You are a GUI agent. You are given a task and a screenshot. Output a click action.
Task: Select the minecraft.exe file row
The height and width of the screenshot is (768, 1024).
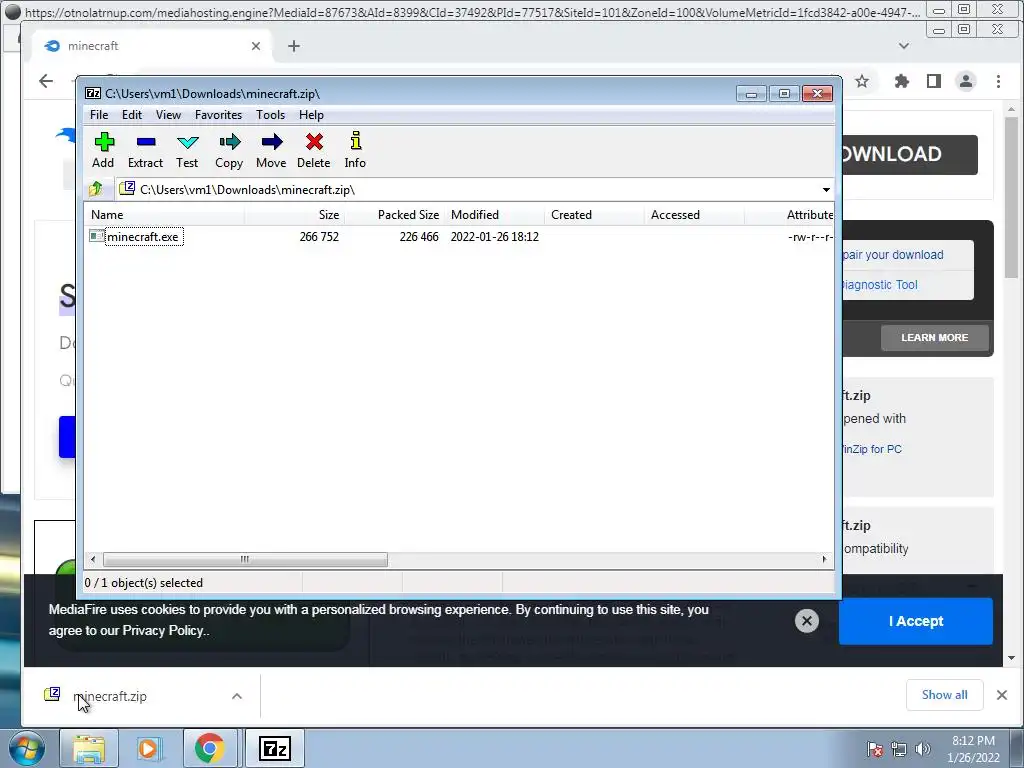click(459, 236)
